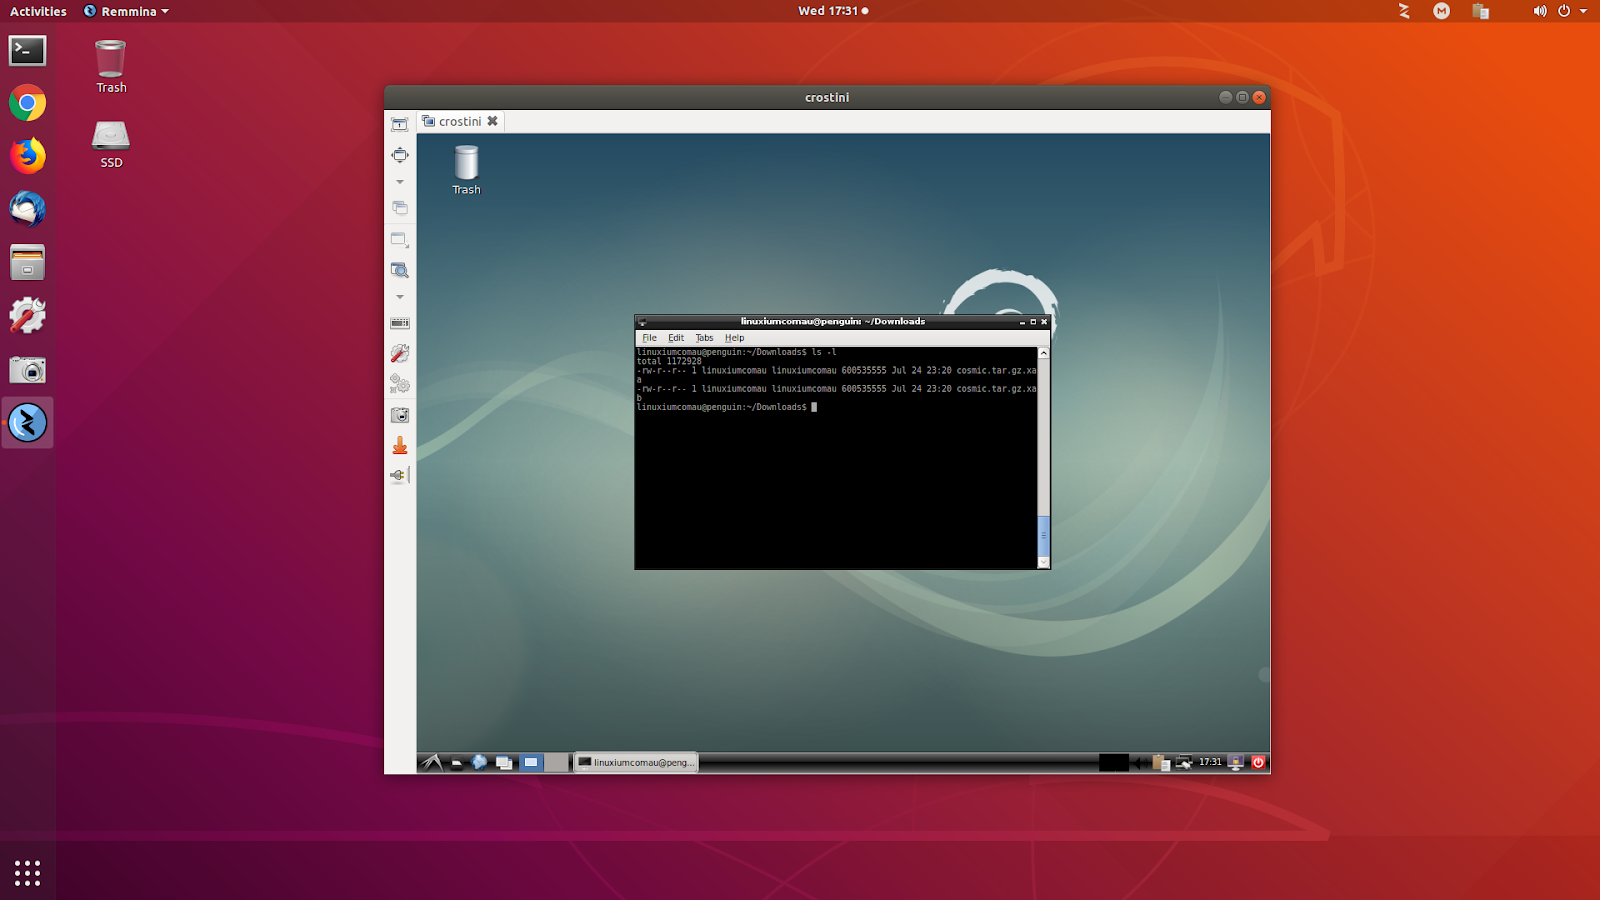
Task: Toggle fullscreen mode in Remmina toolbar
Action: pos(400,122)
